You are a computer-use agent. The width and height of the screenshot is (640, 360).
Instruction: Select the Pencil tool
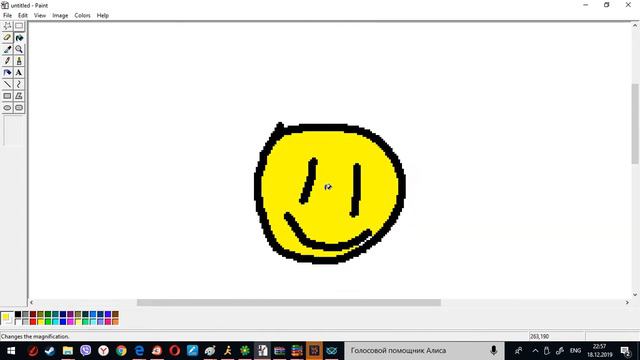7,61
